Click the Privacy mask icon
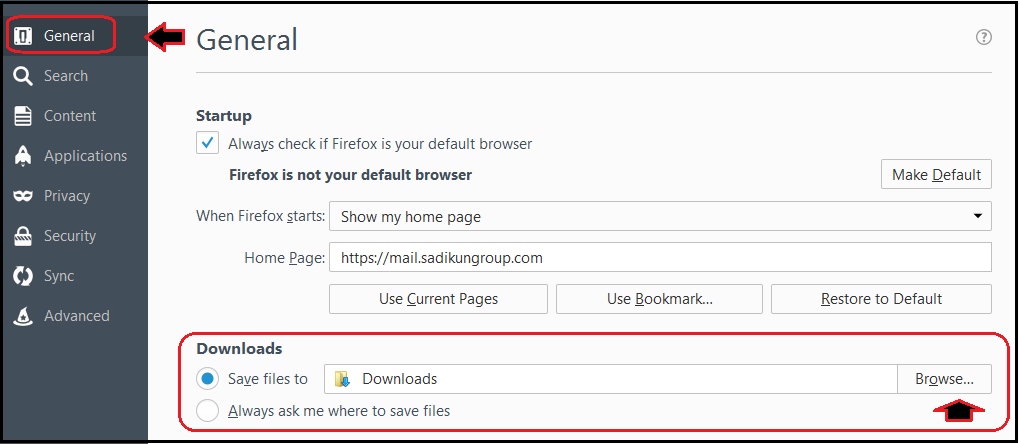 (x=23, y=196)
